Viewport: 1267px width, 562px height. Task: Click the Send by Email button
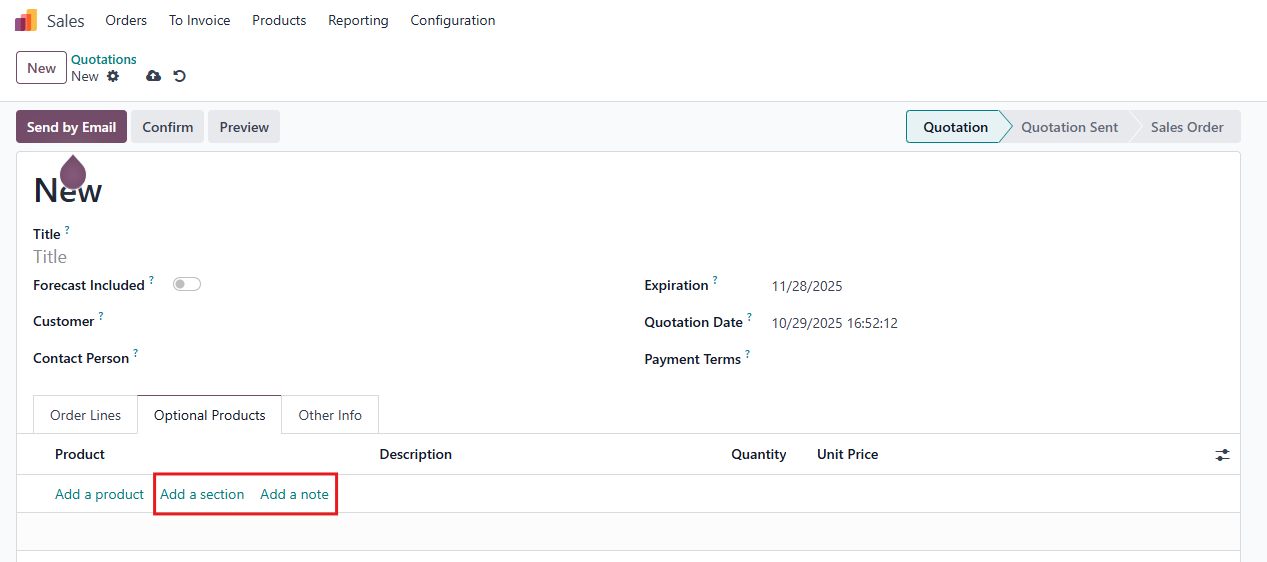pos(71,127)
